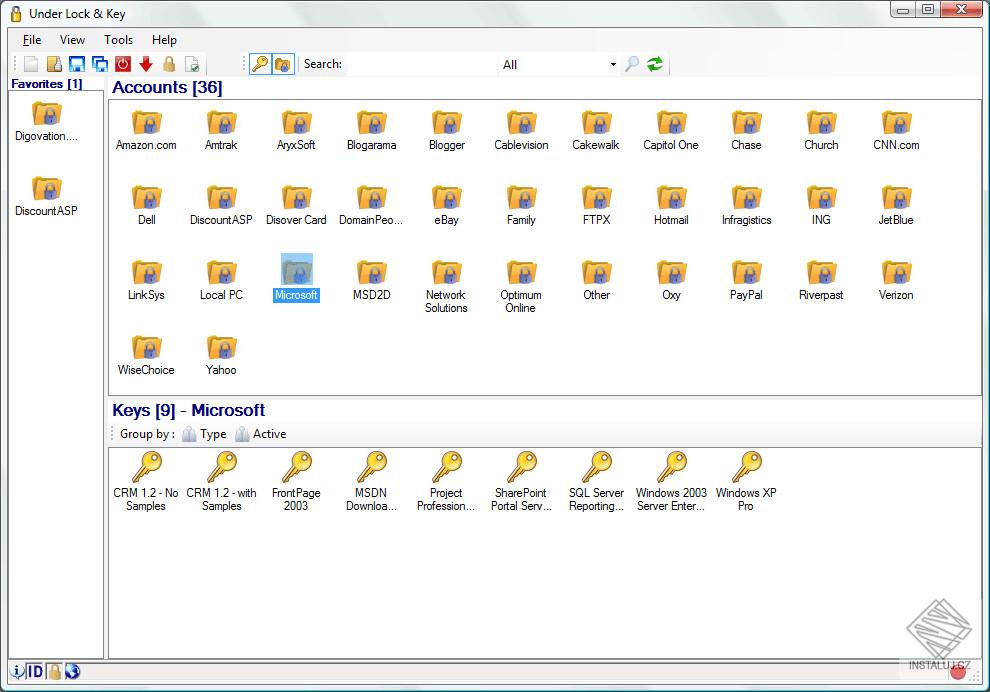This screenshot has width=990, height=692.
Task: Select the Cablevision account folder
Action: pyautogui.click(x=521, y=131)
